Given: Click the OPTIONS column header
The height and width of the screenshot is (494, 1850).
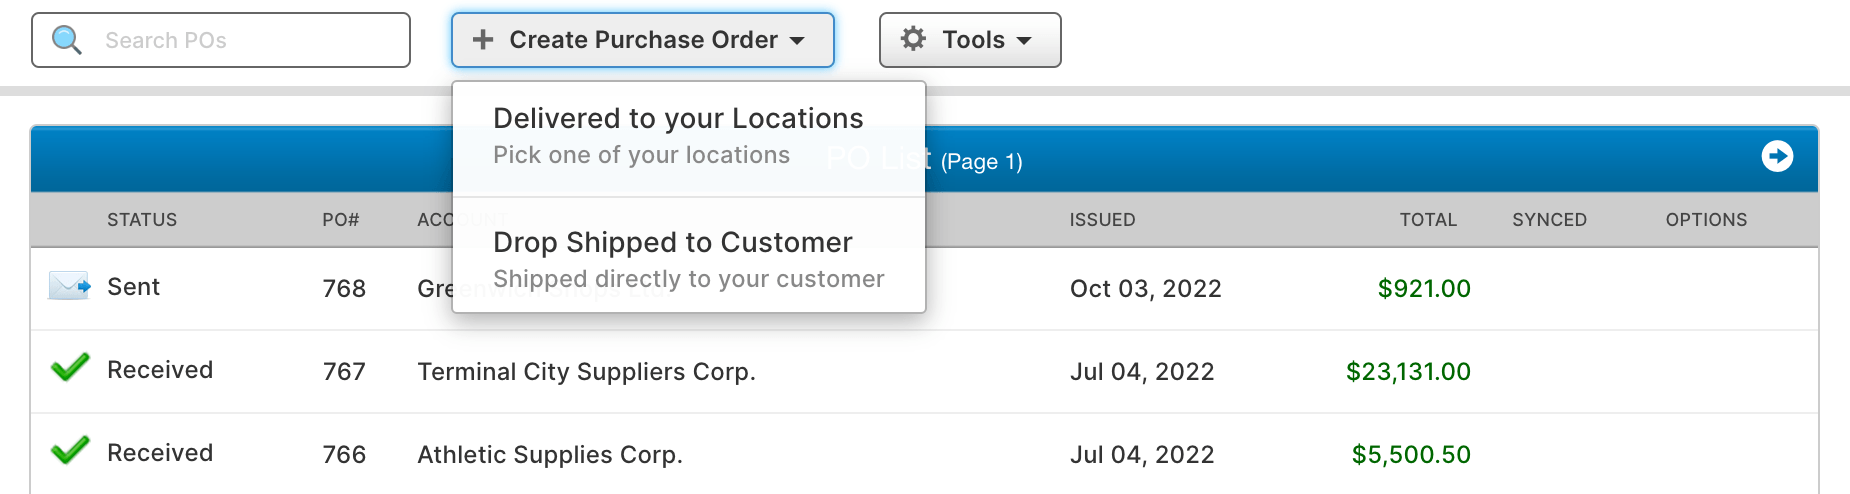Looking at the screenshot, I should (1706, 220).
